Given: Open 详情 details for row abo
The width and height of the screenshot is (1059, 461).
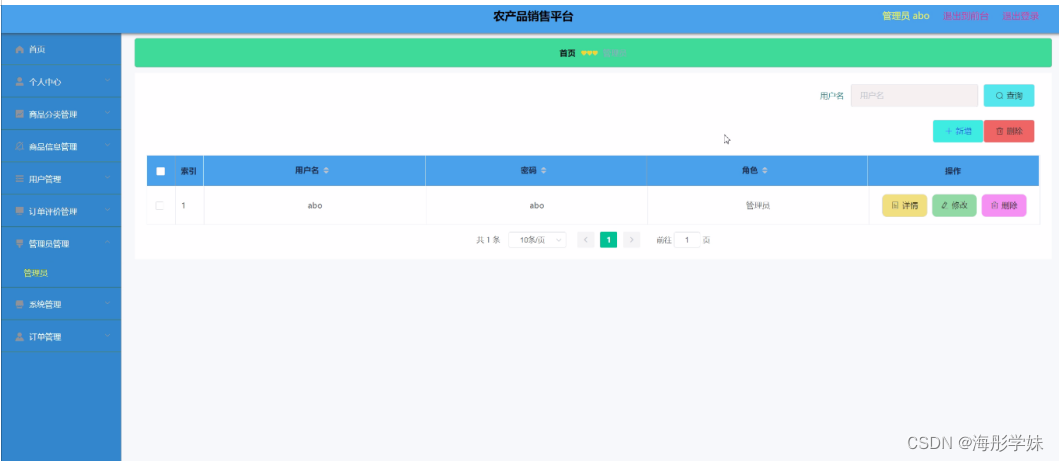Looking at the screenshot, I should [x=904, y=205].
